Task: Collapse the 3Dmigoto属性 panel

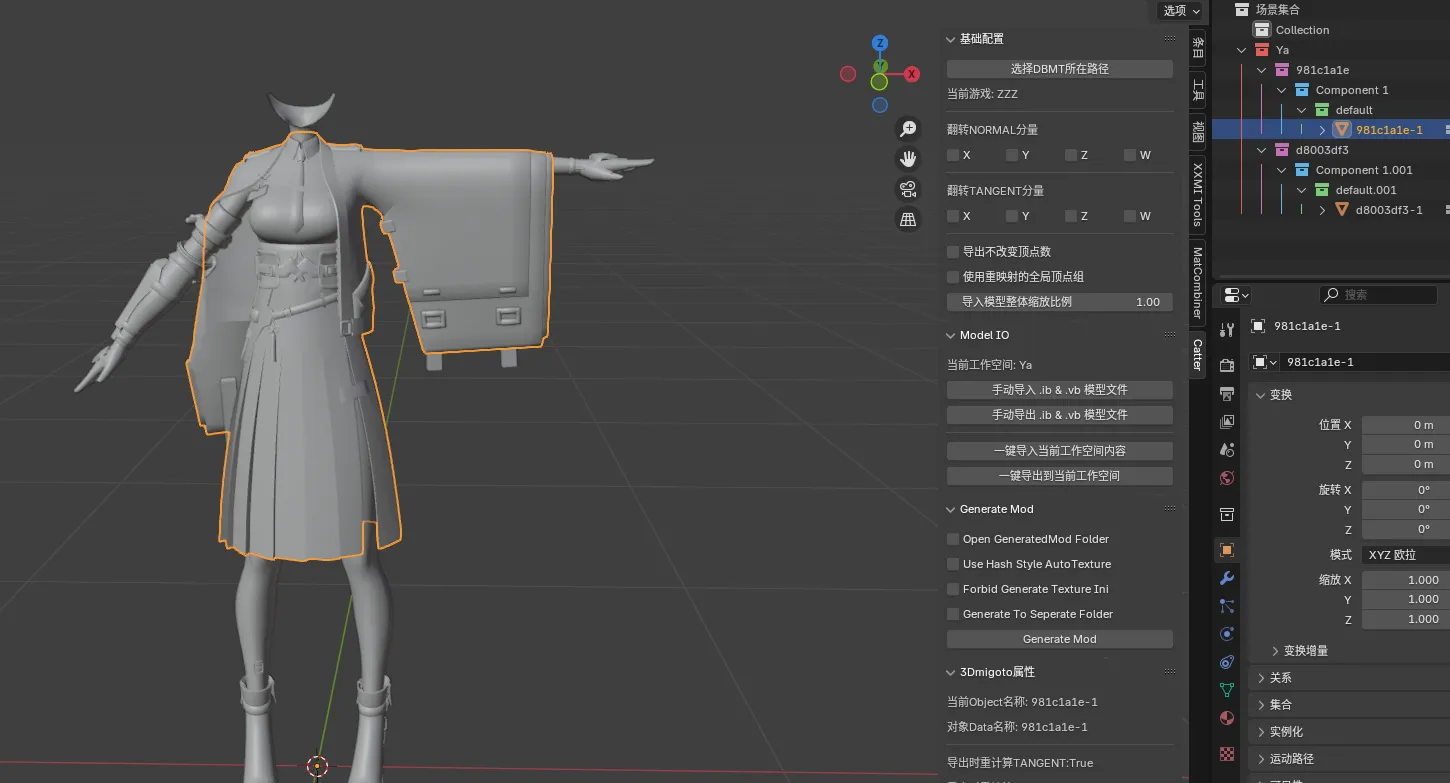Action: (952, 672)
